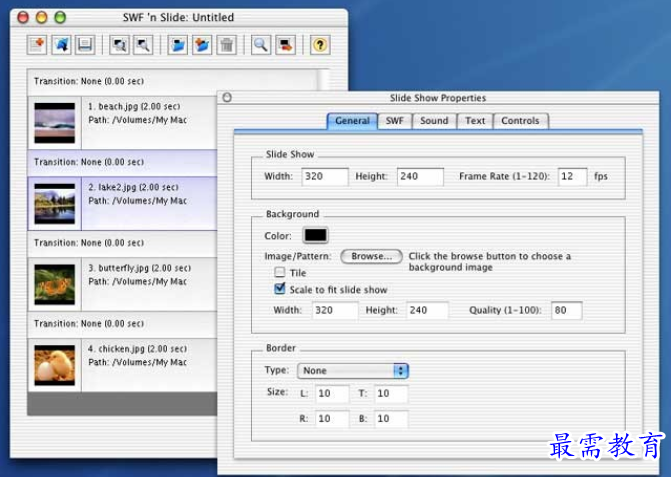Click the green zoom button of SWF 'n Slide window
The width and height of the screenshot is (671, 477).
(60, 18)
